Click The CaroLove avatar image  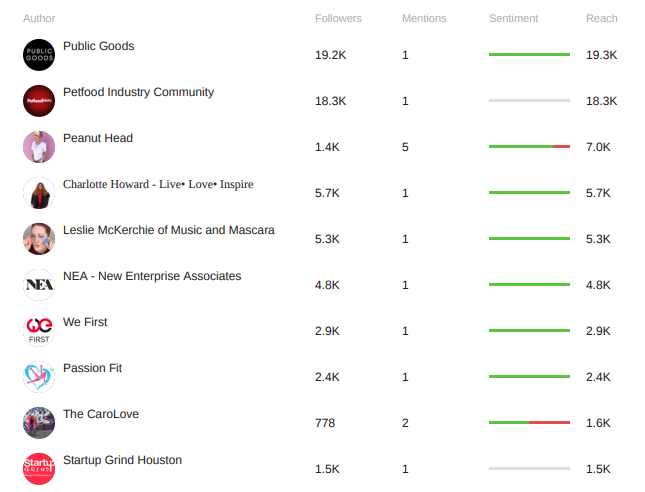[x=39, y=423]
